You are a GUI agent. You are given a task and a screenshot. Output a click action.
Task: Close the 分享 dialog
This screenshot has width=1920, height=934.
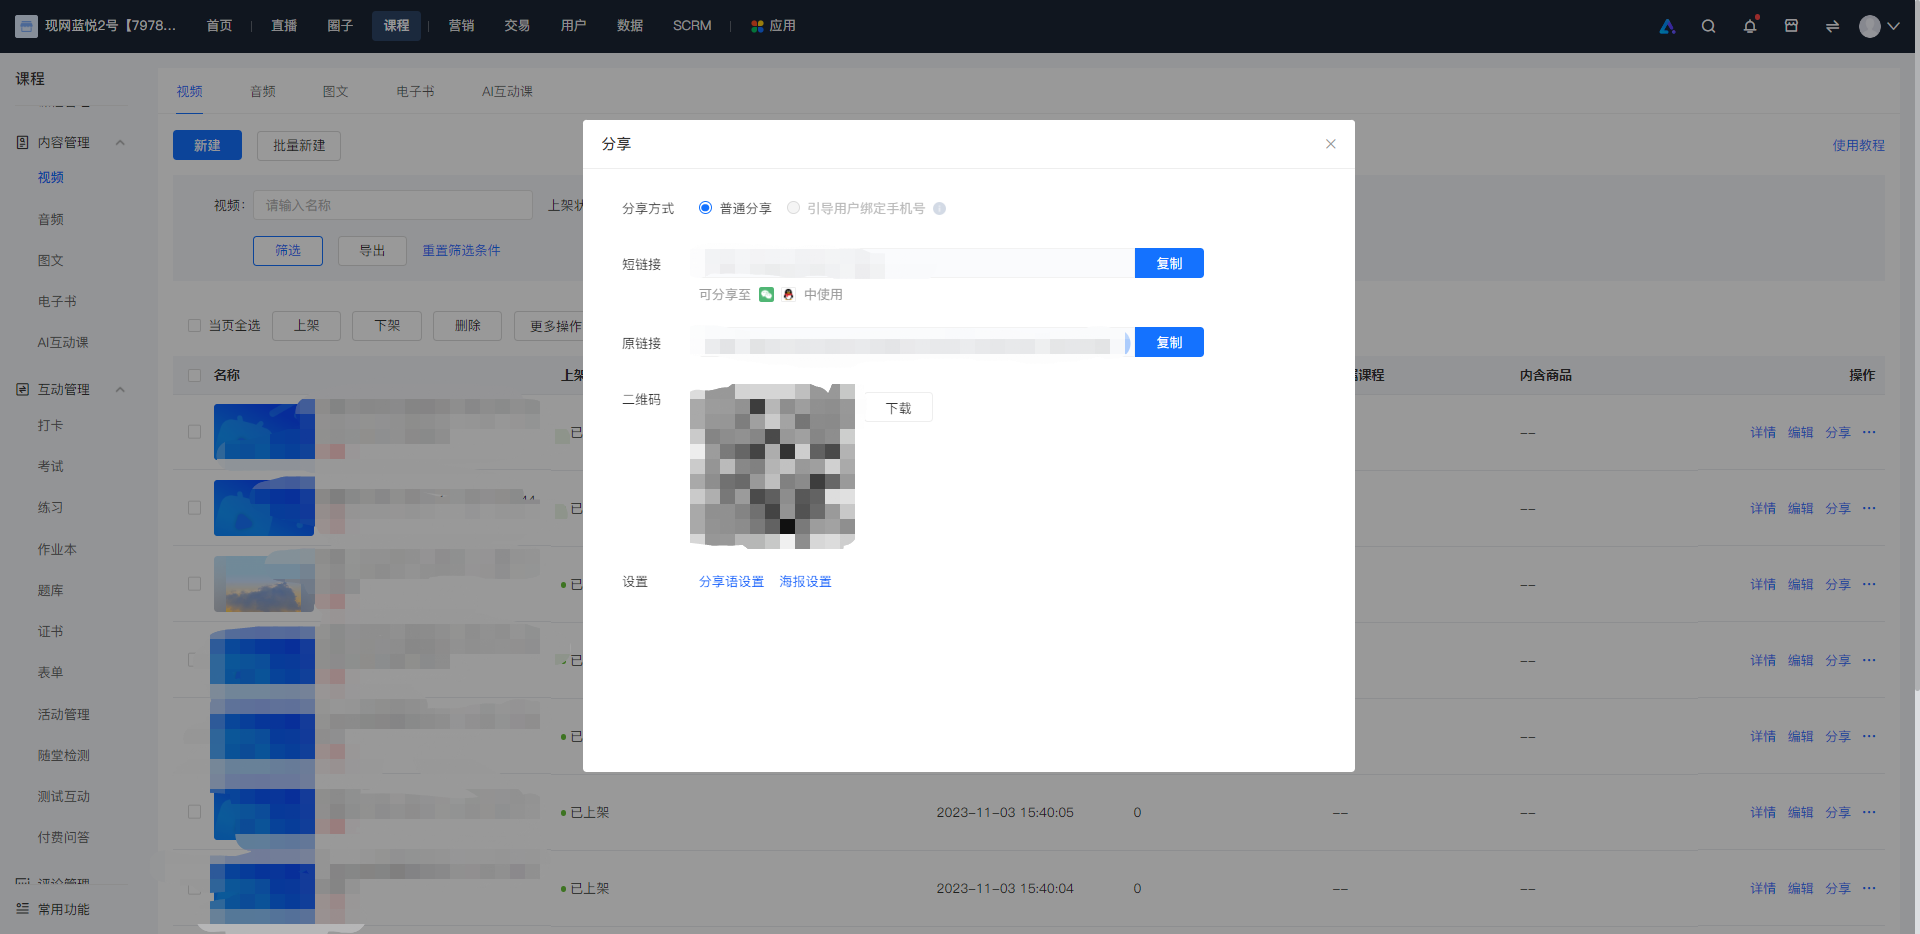(x=1330, y=144)
